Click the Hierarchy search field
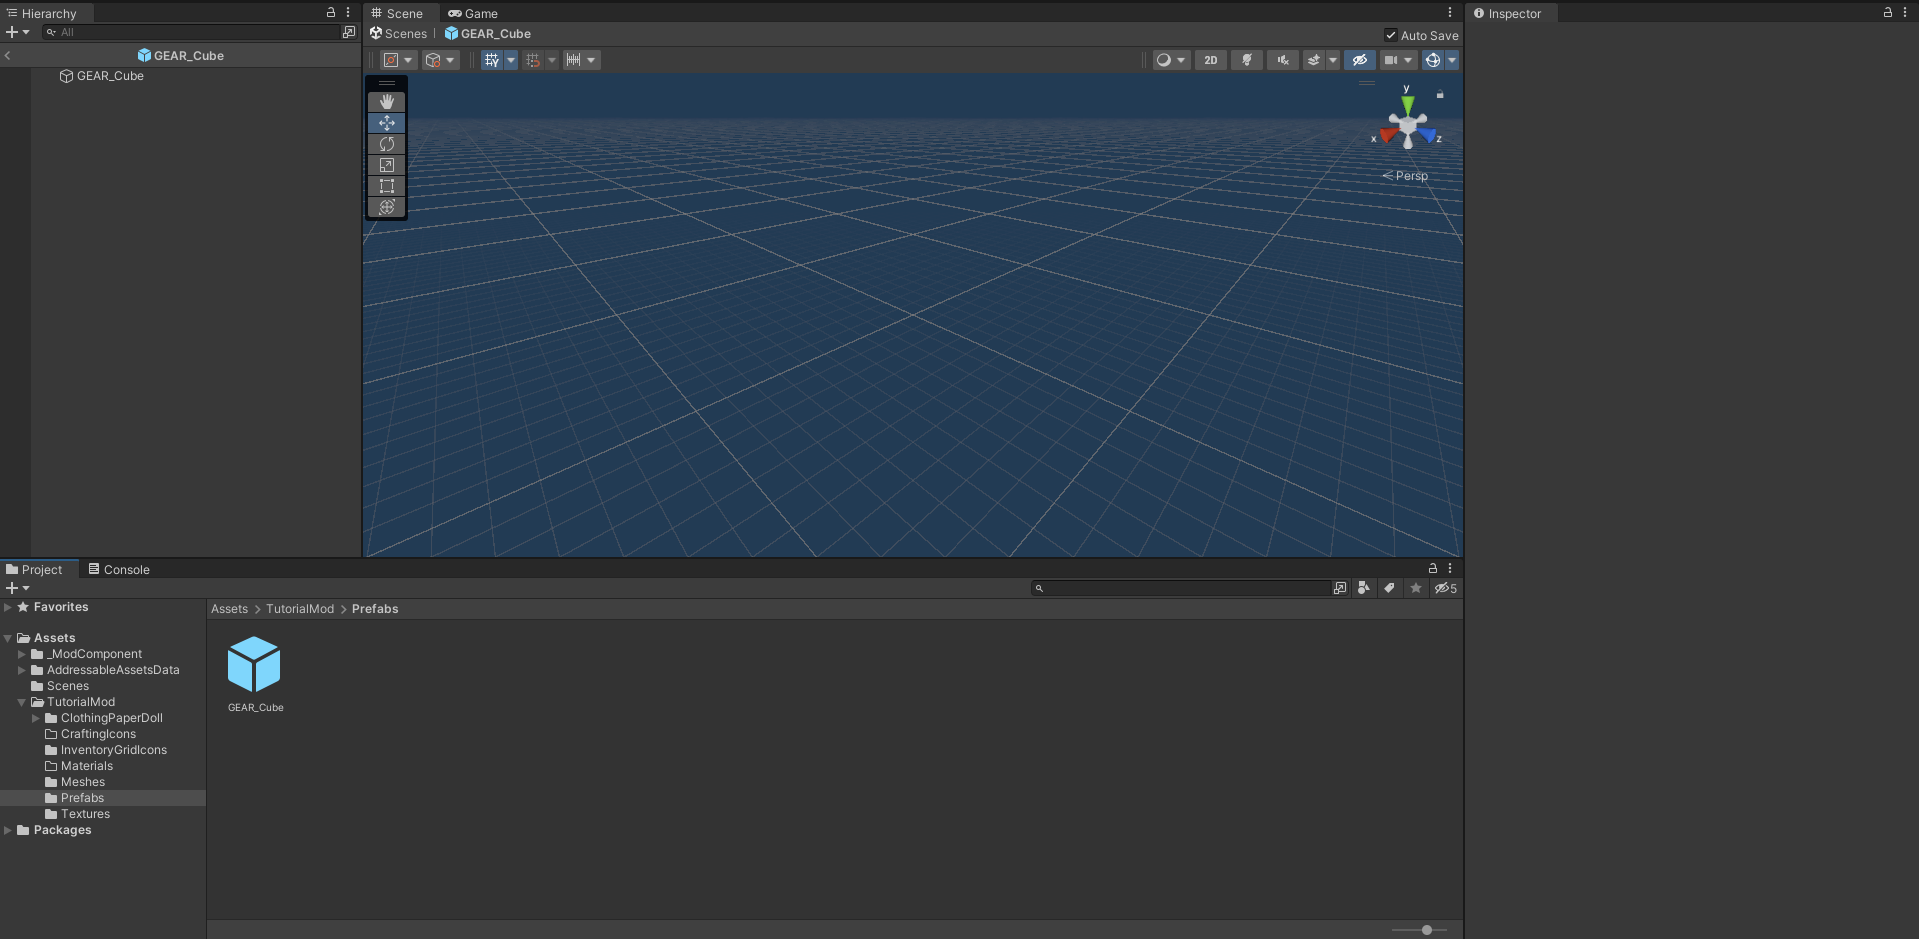Screen dimensions: 1919x939 point(191,32)
